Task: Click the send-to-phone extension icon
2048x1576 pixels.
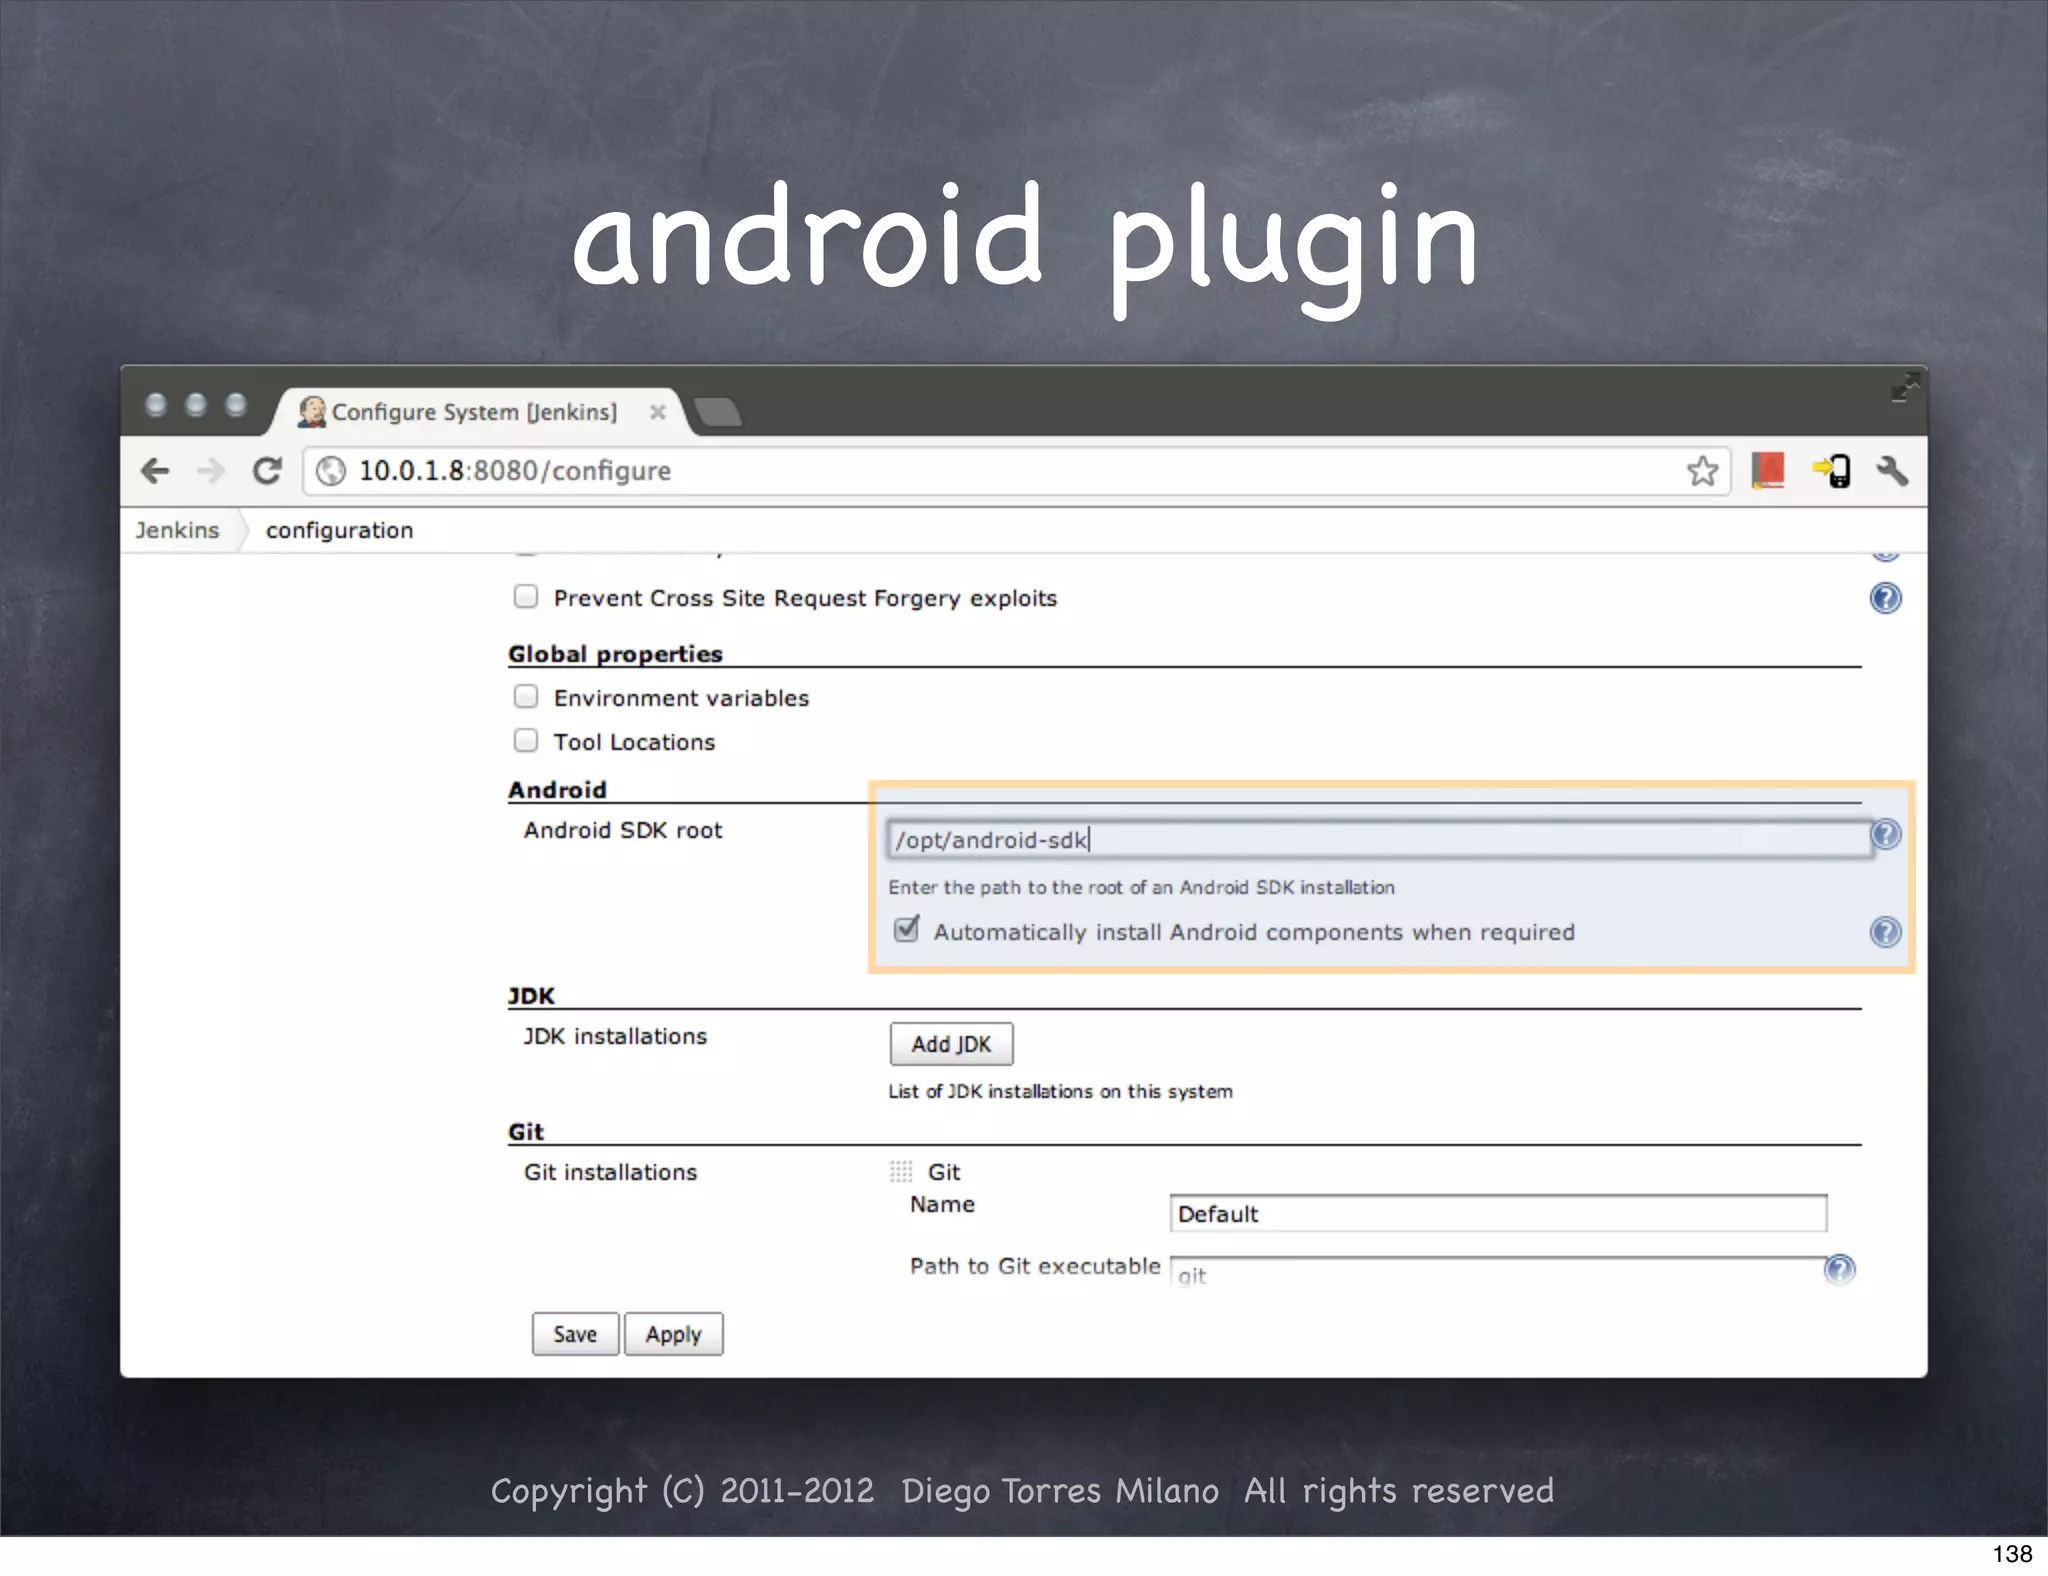Action: pos(1831,471)
